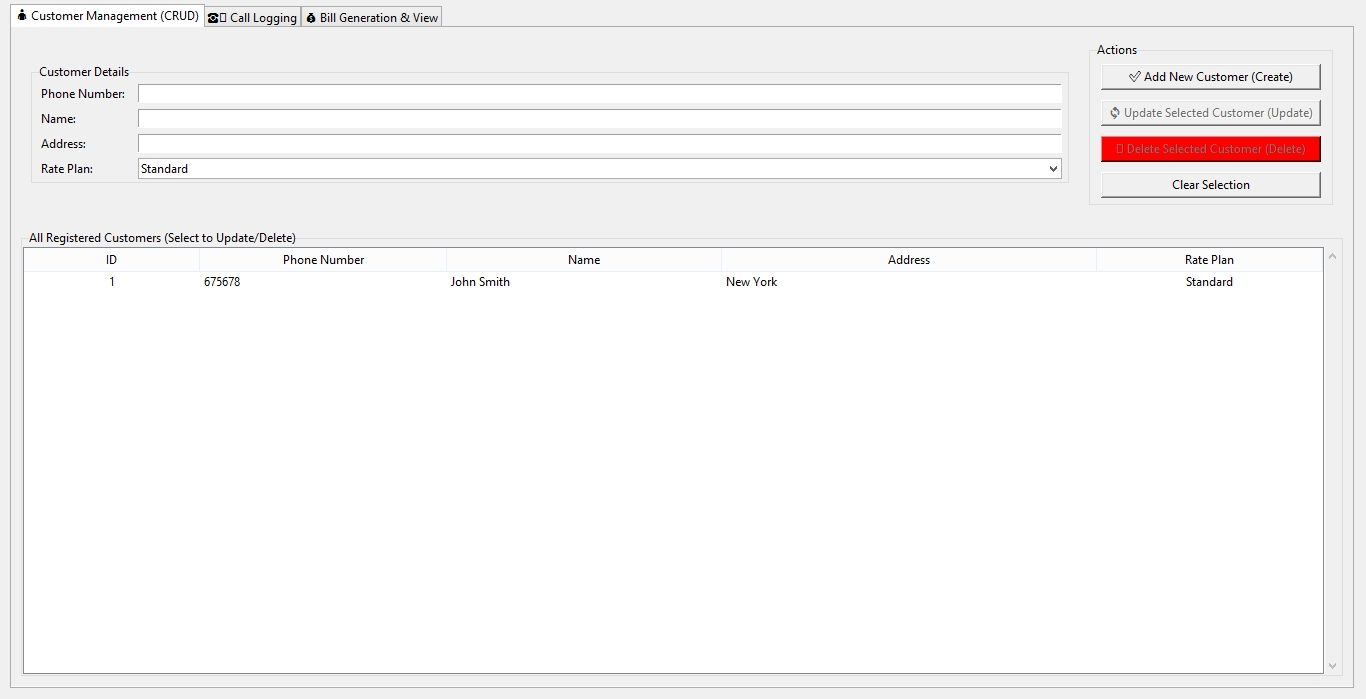Click the red Delete Selected Customer button

click(1210, 149)
